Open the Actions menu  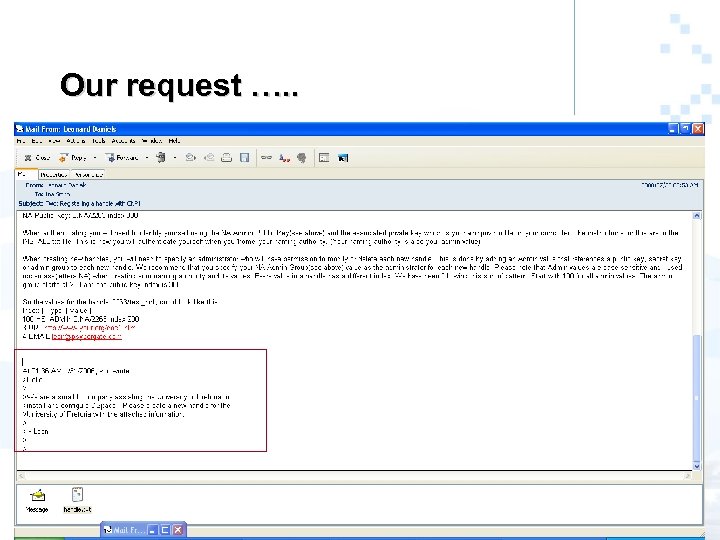pyautogui.click(x=76, y=141)
